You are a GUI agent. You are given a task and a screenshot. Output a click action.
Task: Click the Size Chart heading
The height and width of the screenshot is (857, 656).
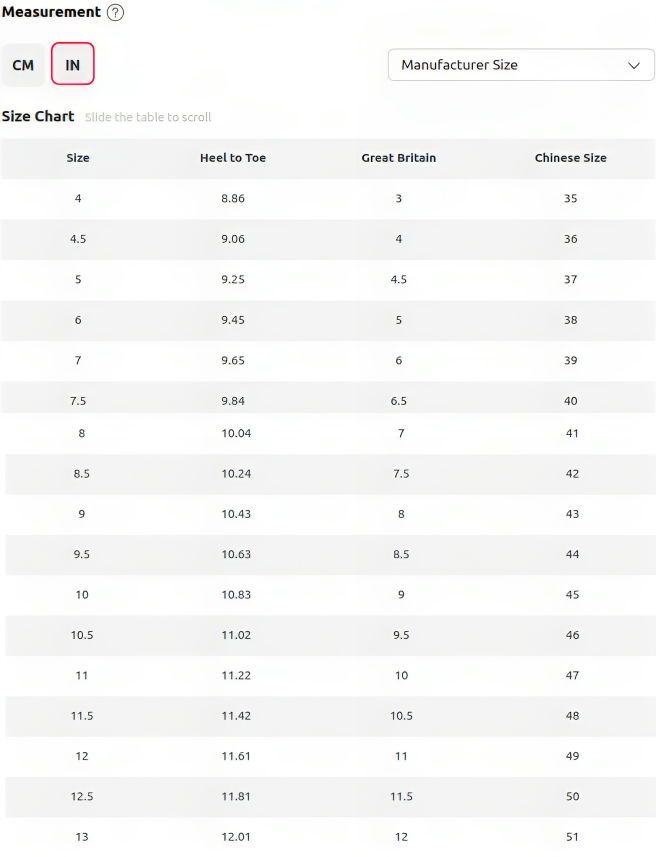(x=38, y=116)
